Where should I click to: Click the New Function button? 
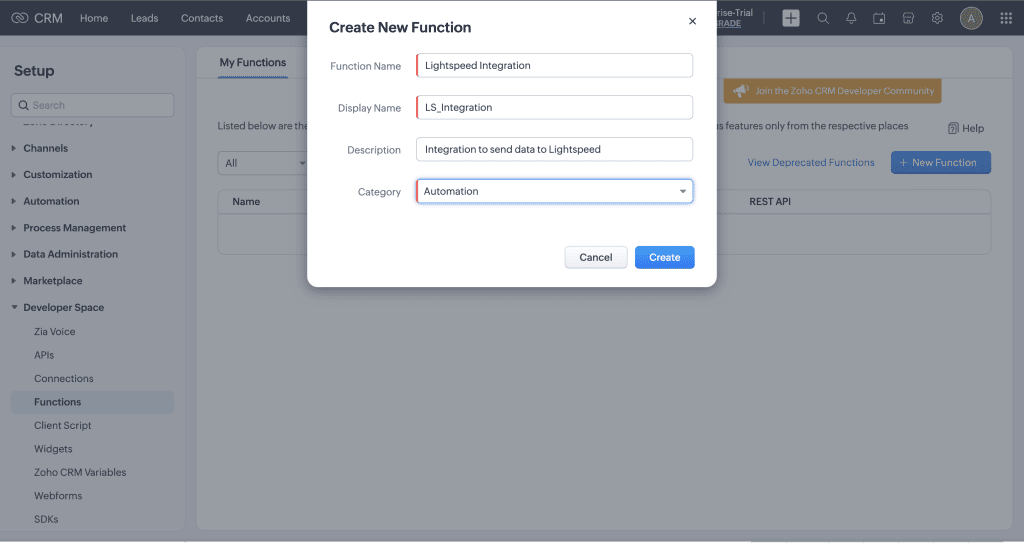coord(940,163)
